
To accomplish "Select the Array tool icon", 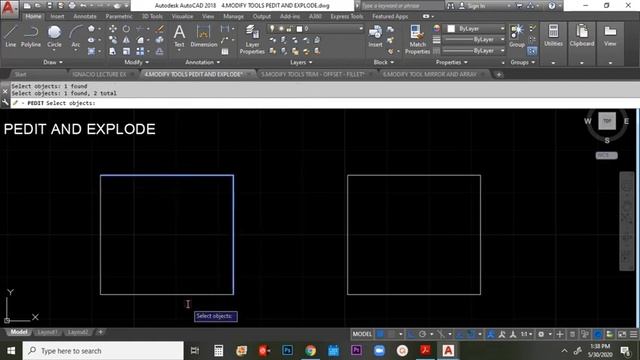I will 140,51.
